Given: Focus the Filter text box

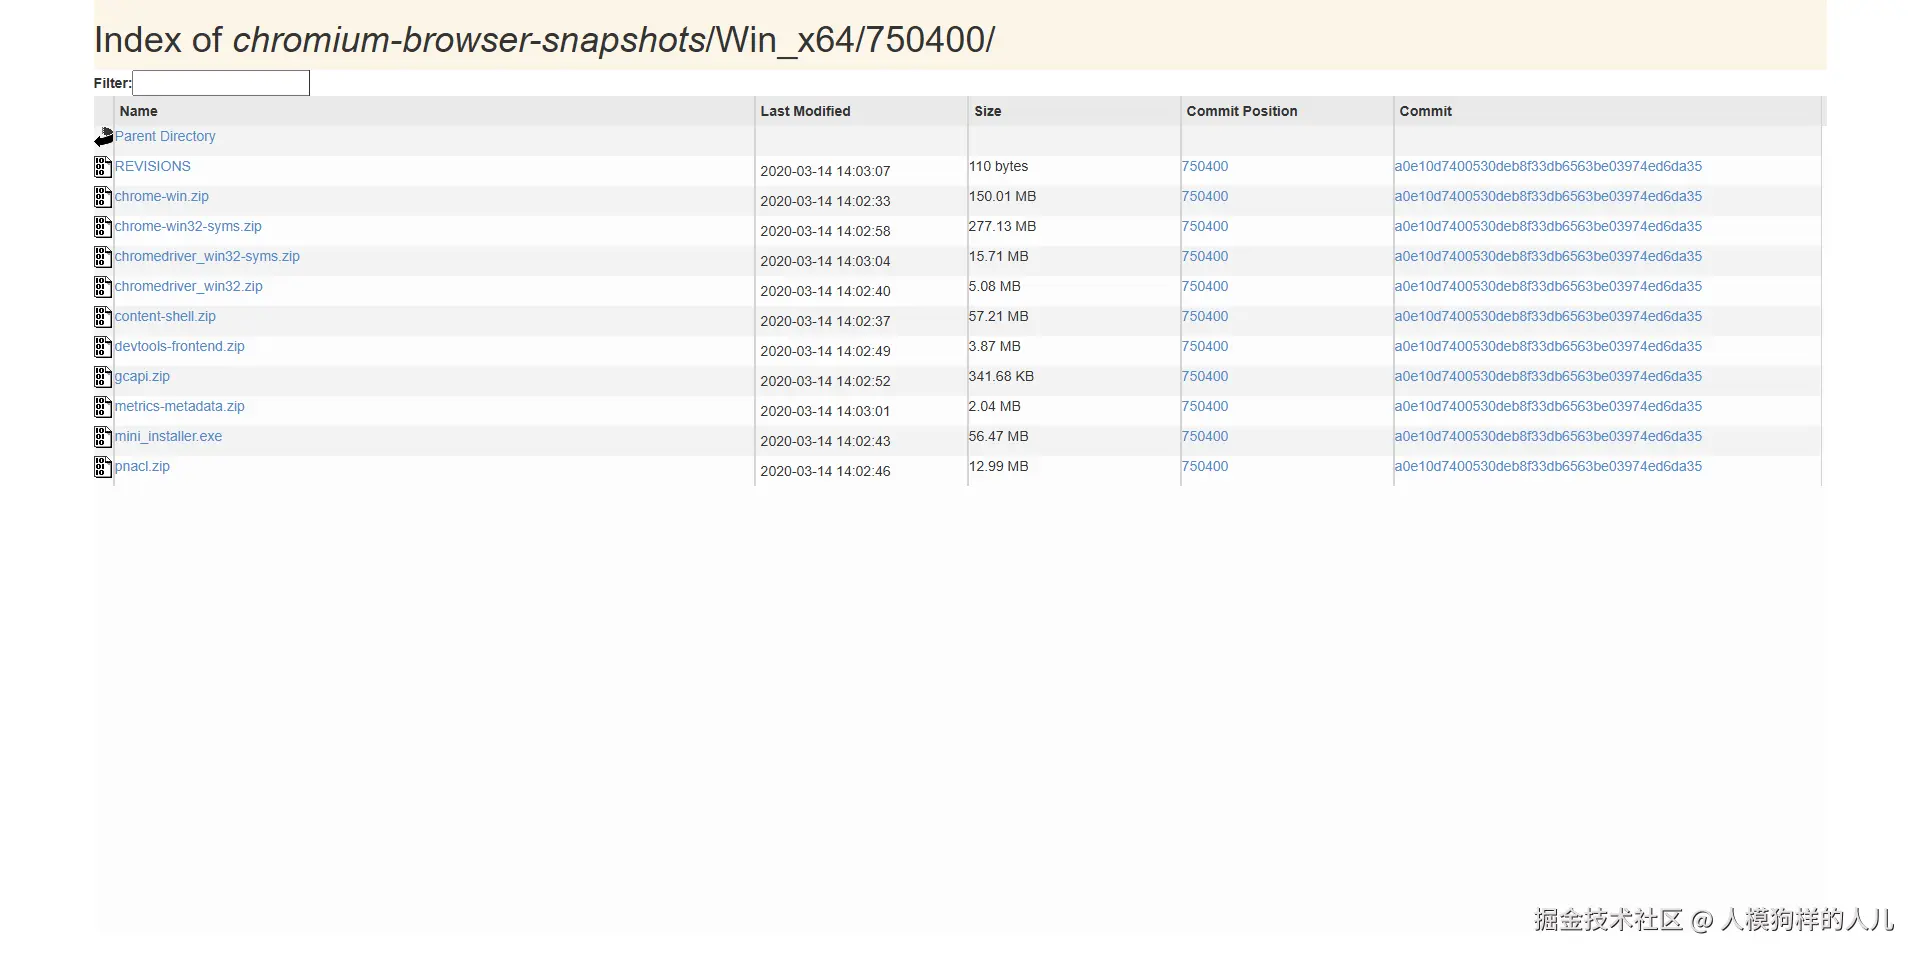Looking at the screenshot, I should (221, 83).
